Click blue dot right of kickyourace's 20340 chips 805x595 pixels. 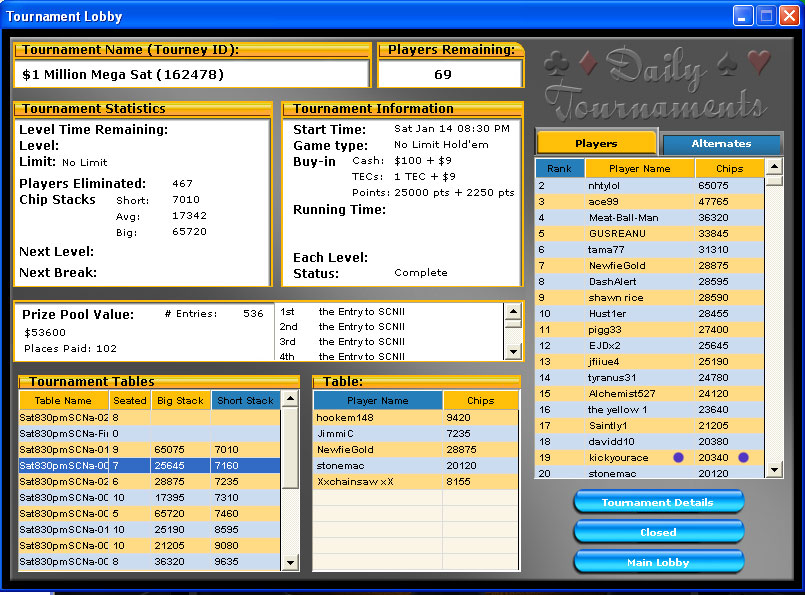click(x=743, y=458)
